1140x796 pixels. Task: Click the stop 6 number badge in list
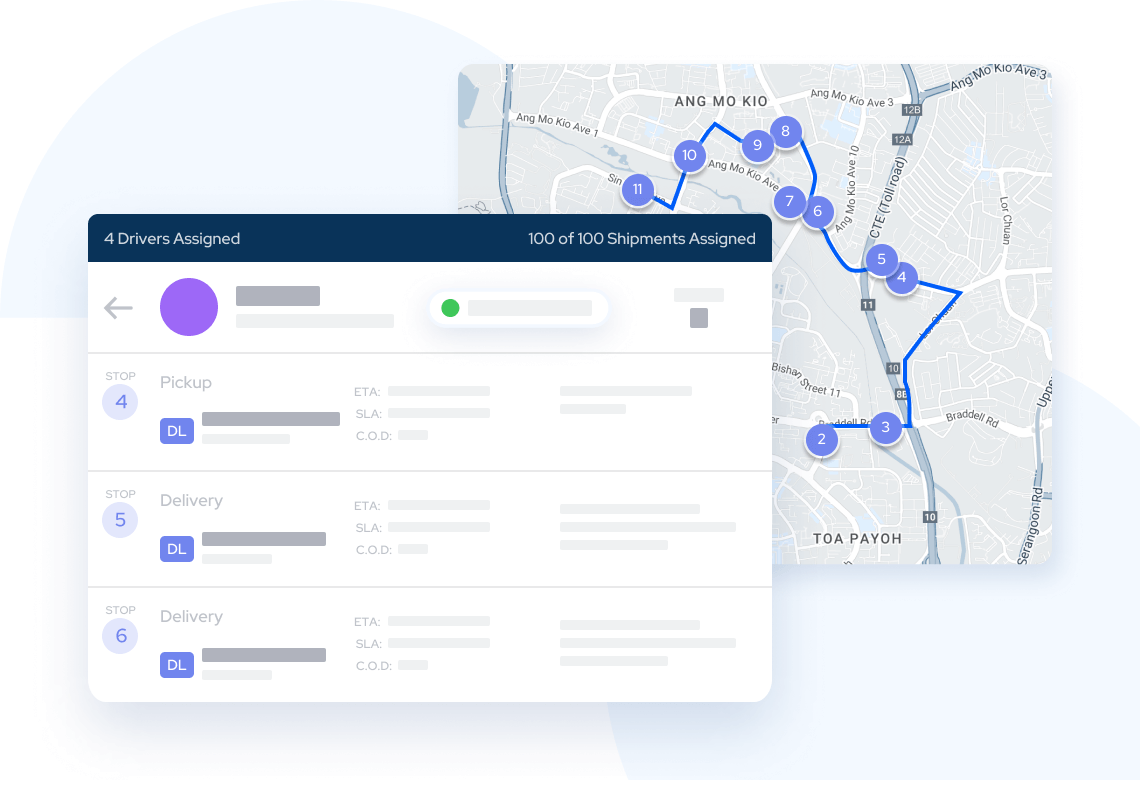click(x=120, y=636)
